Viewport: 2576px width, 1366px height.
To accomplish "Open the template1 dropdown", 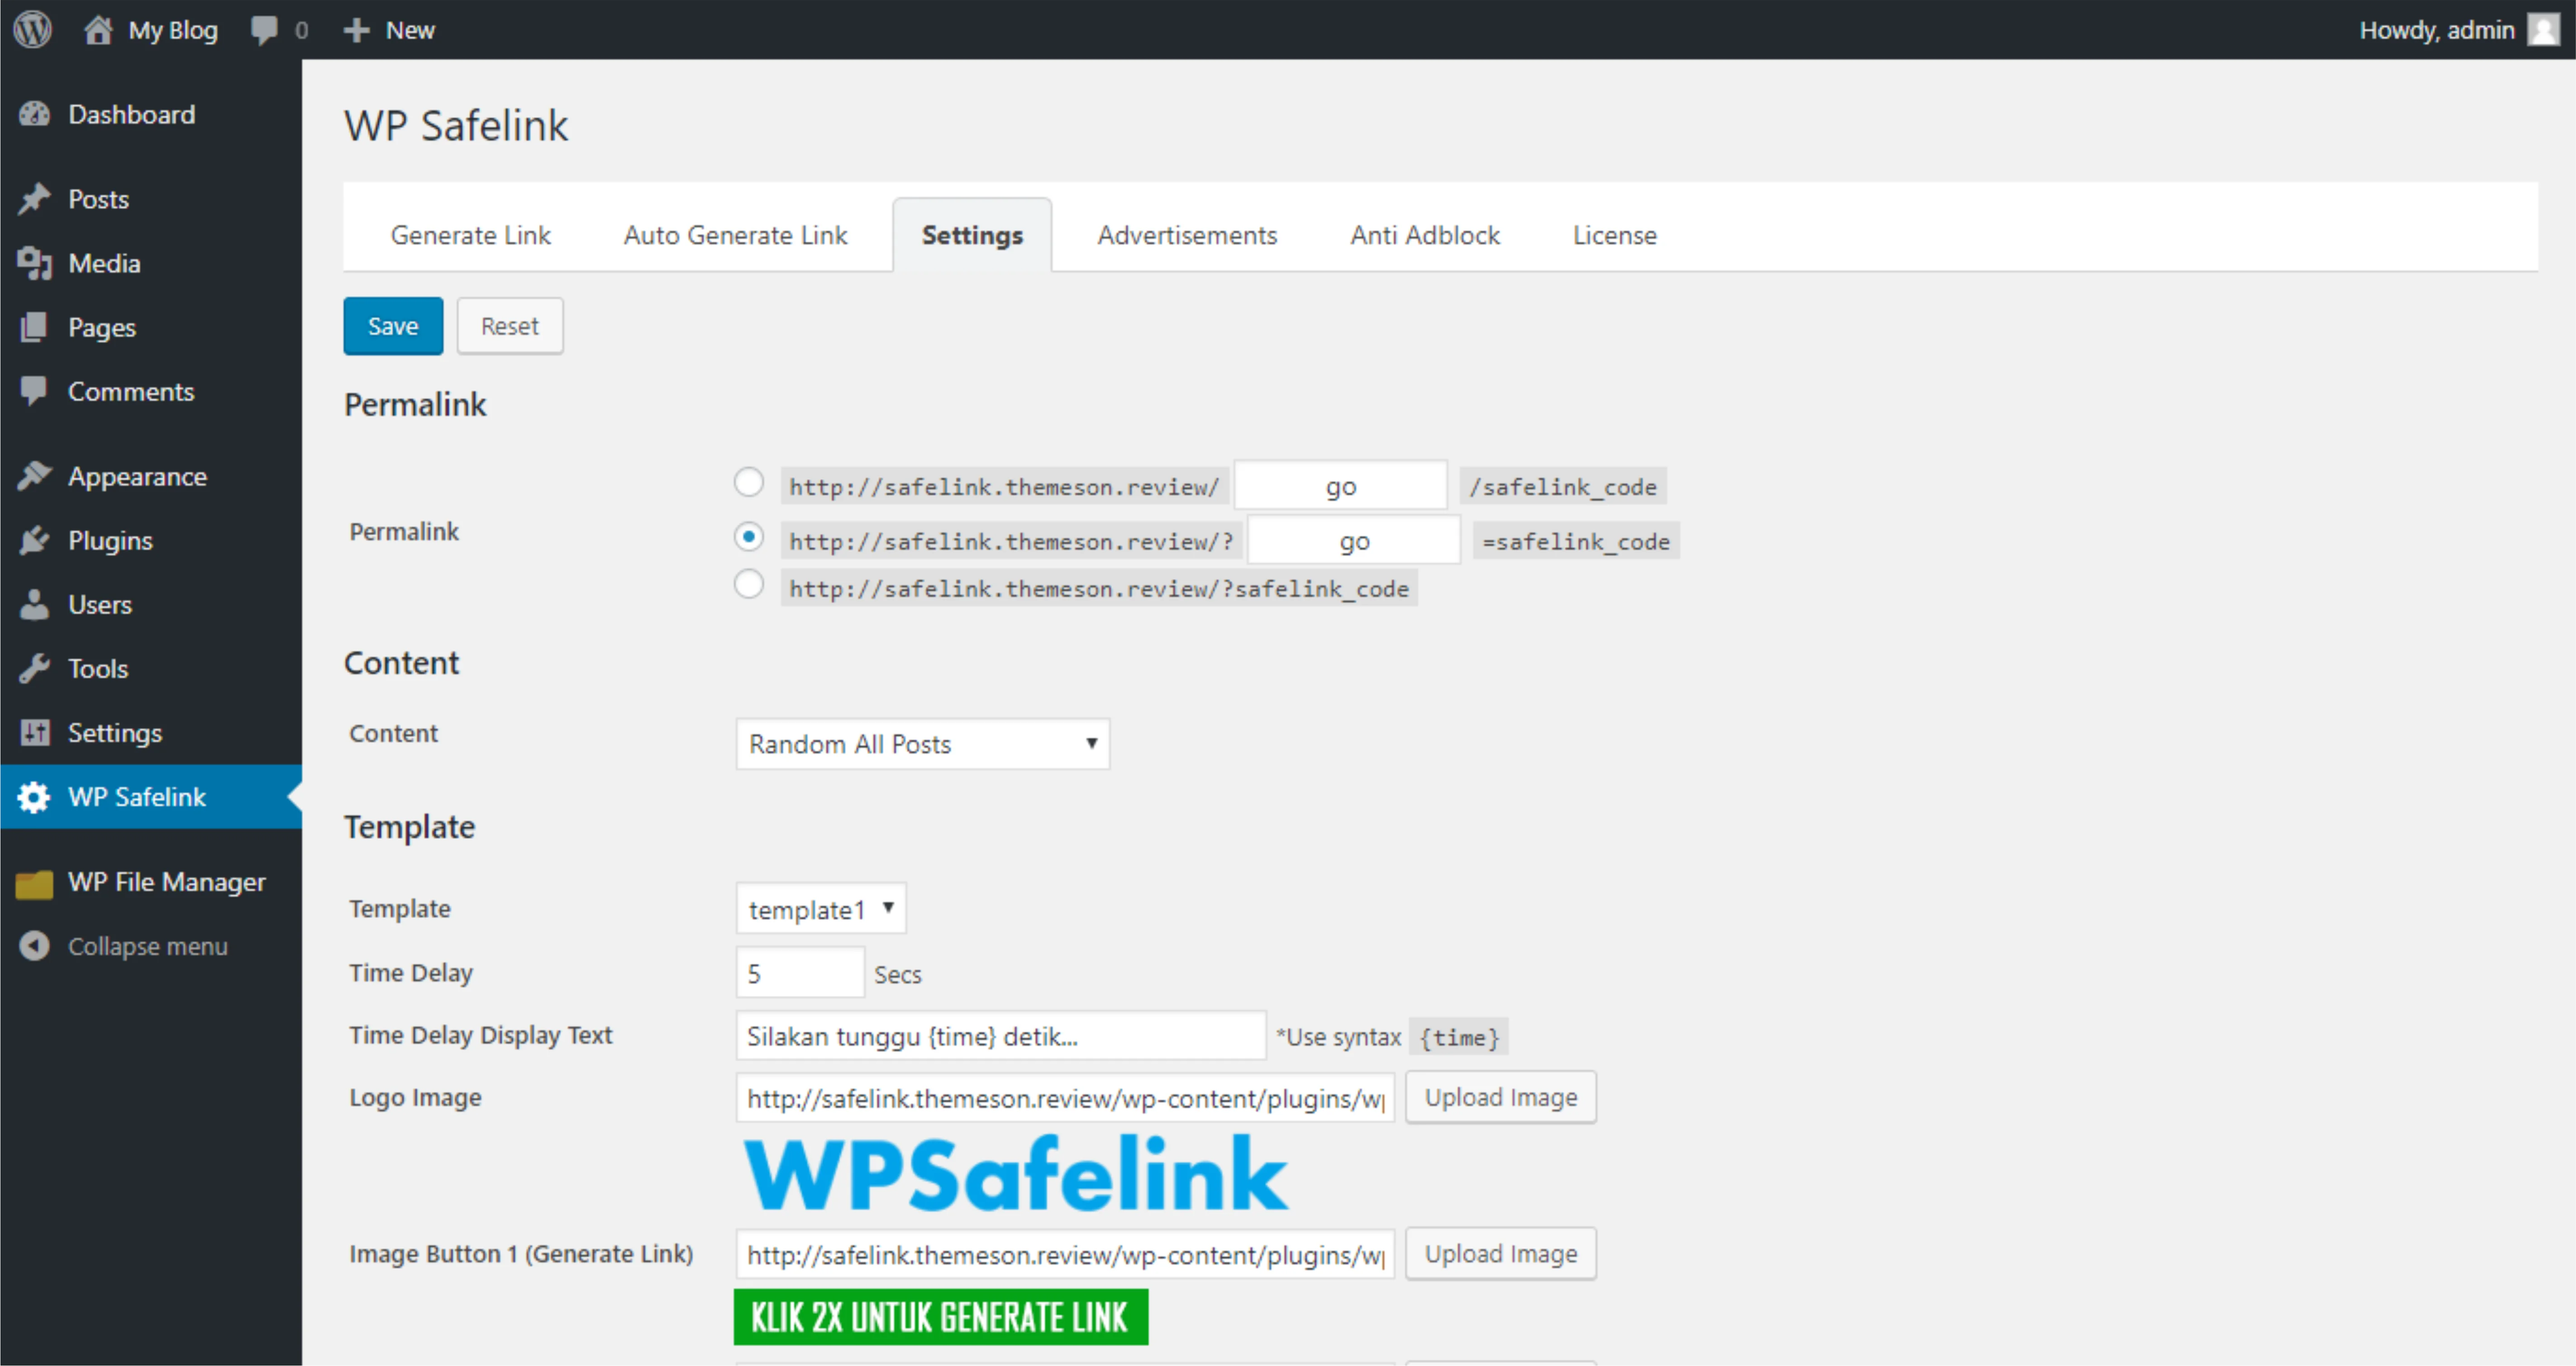I will coord(820,908).
